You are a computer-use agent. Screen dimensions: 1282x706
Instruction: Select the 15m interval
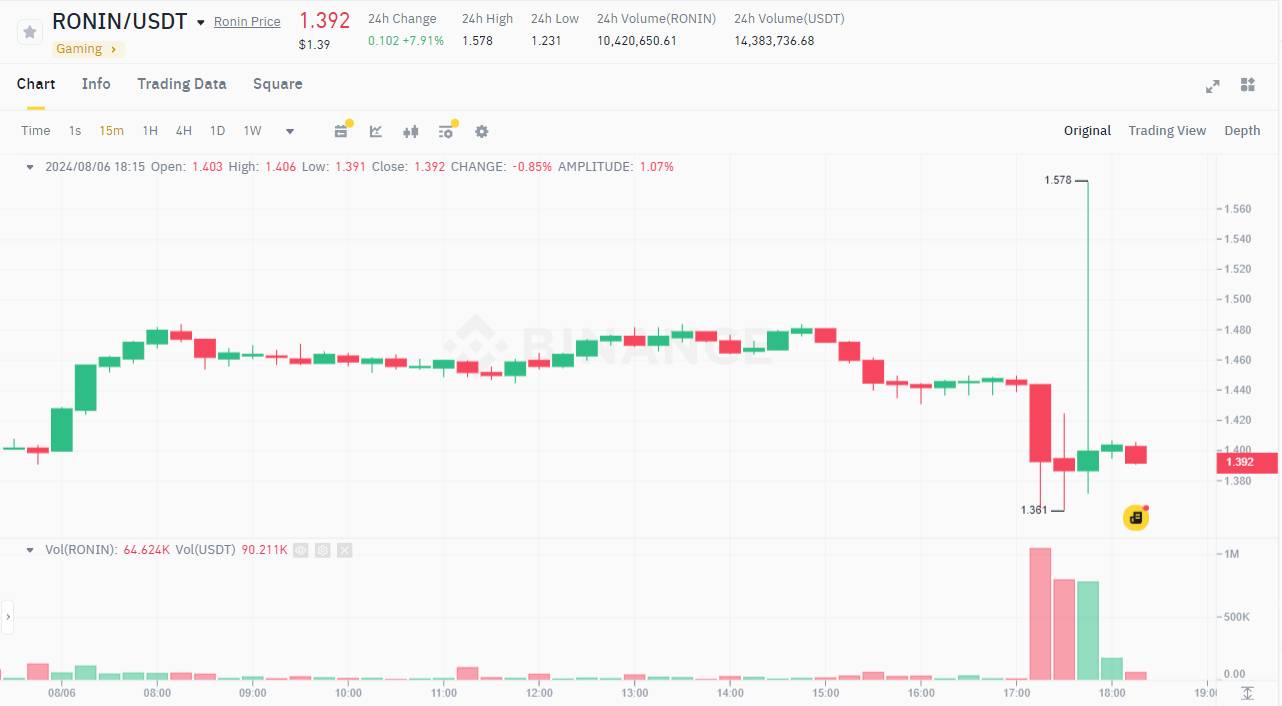pyautogui.click(x=111, y=130)
